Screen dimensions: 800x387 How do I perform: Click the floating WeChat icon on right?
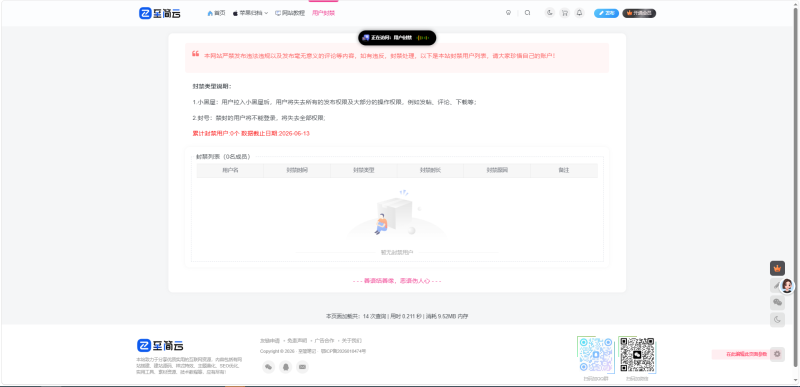[777, 302]
